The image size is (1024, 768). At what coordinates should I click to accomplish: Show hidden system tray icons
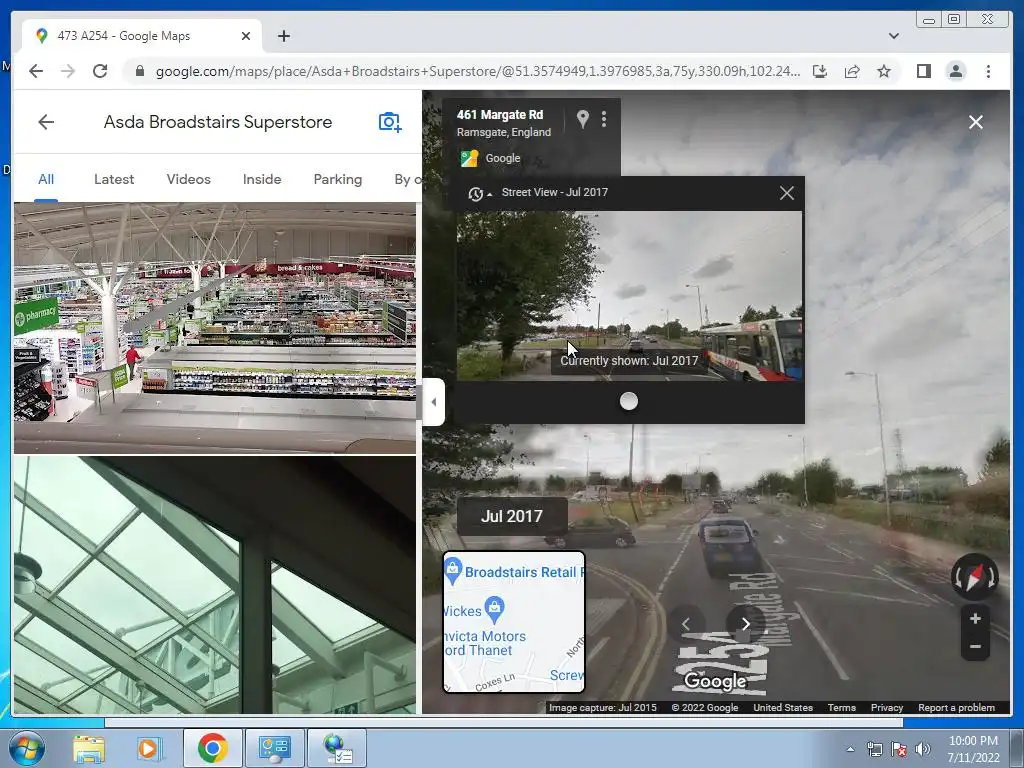tap(850, 750)
